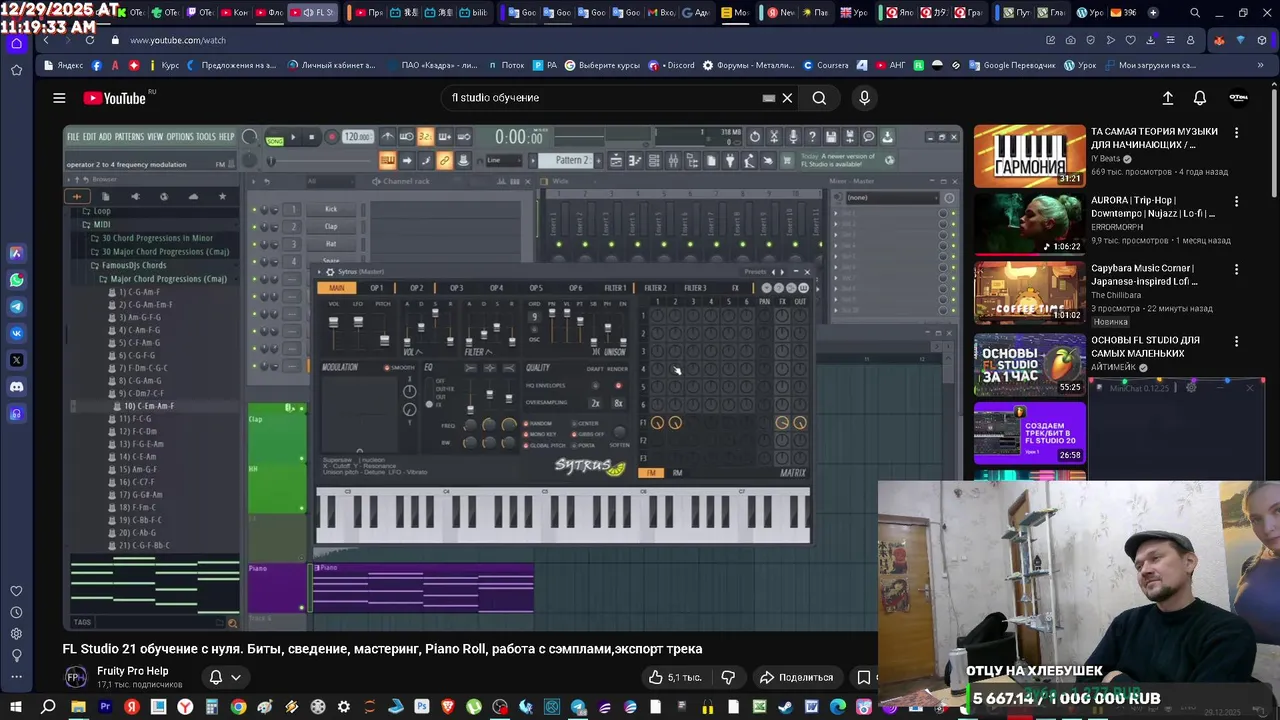1280x720 pixels.
Task: Start voice search with the microphone icon
Action: [865, 98]
